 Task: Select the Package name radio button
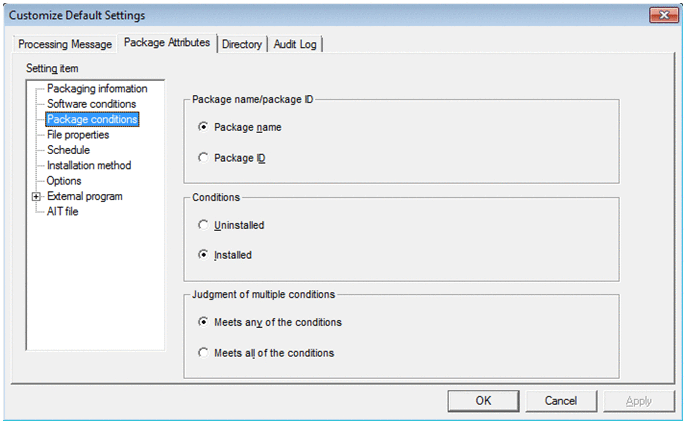click(204, 127)
